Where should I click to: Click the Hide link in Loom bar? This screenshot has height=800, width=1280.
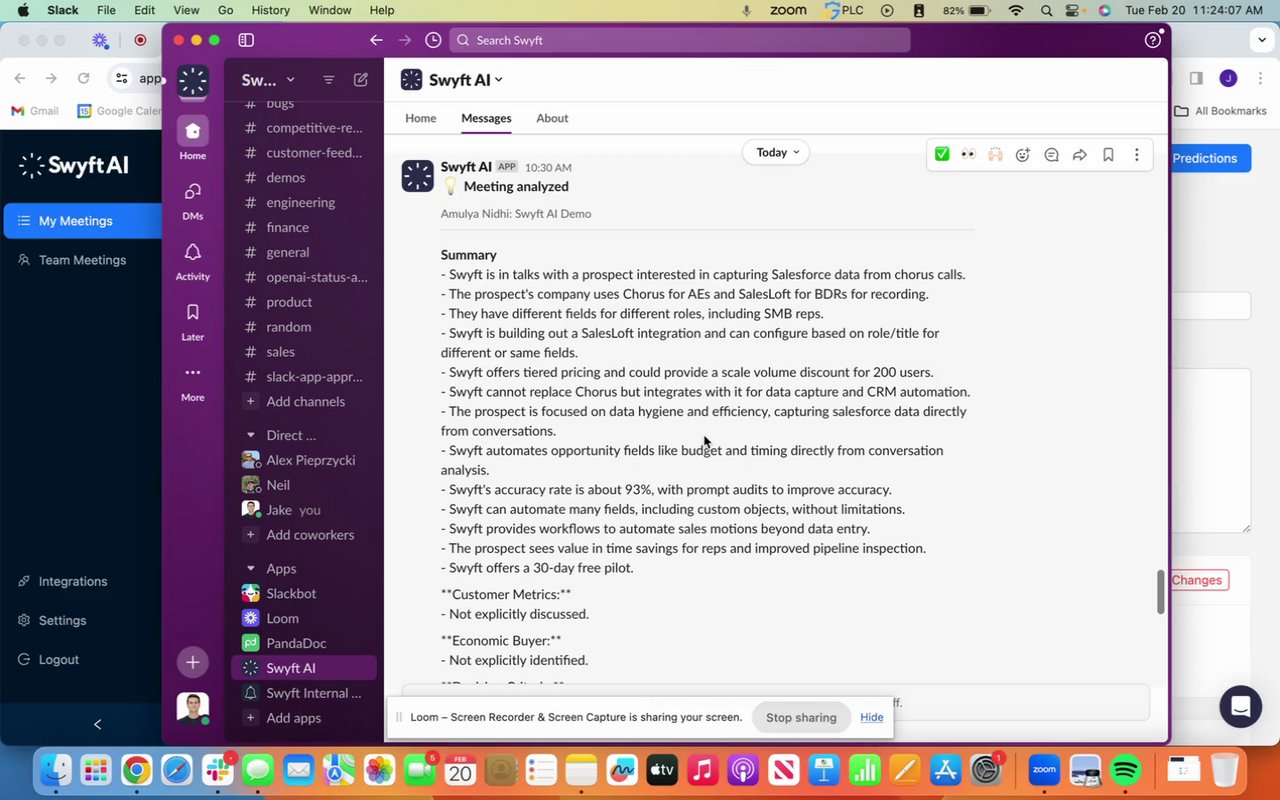(872, 718)
